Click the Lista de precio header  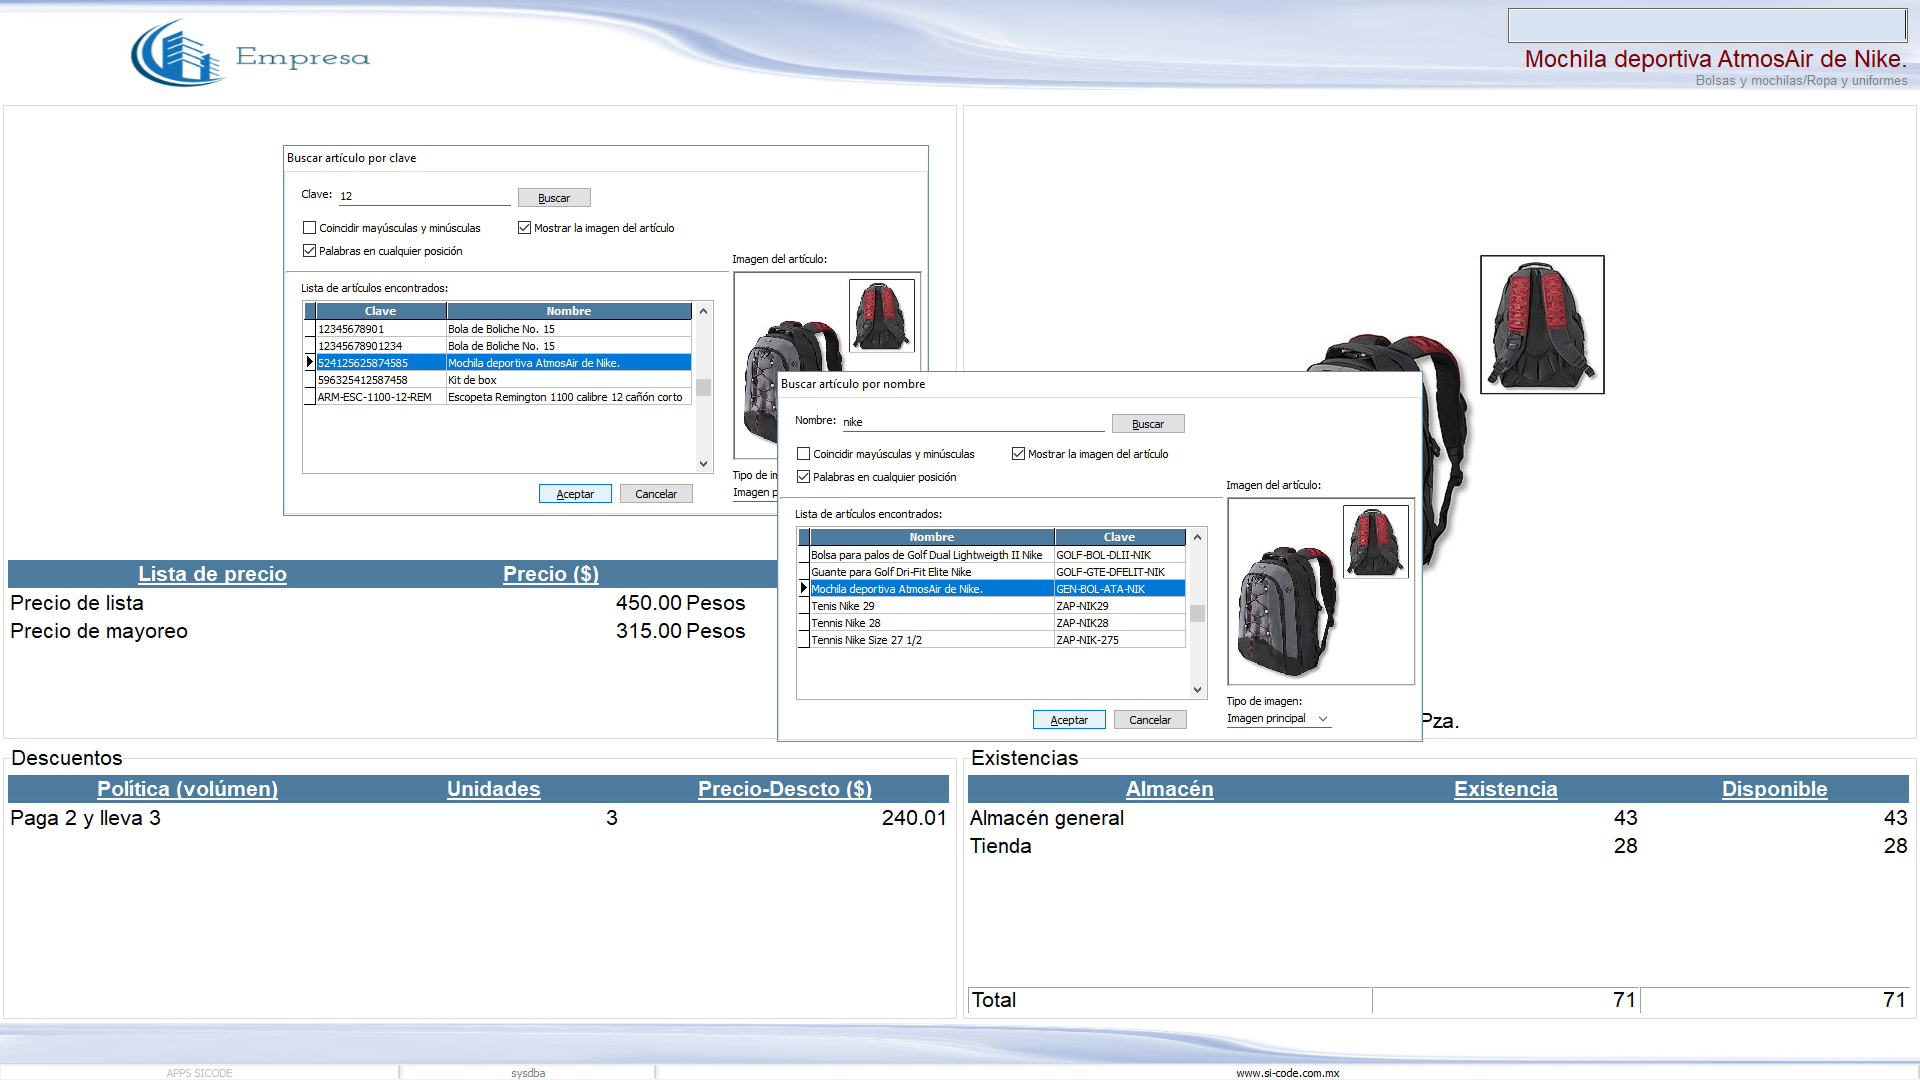(x=212, y=574)
